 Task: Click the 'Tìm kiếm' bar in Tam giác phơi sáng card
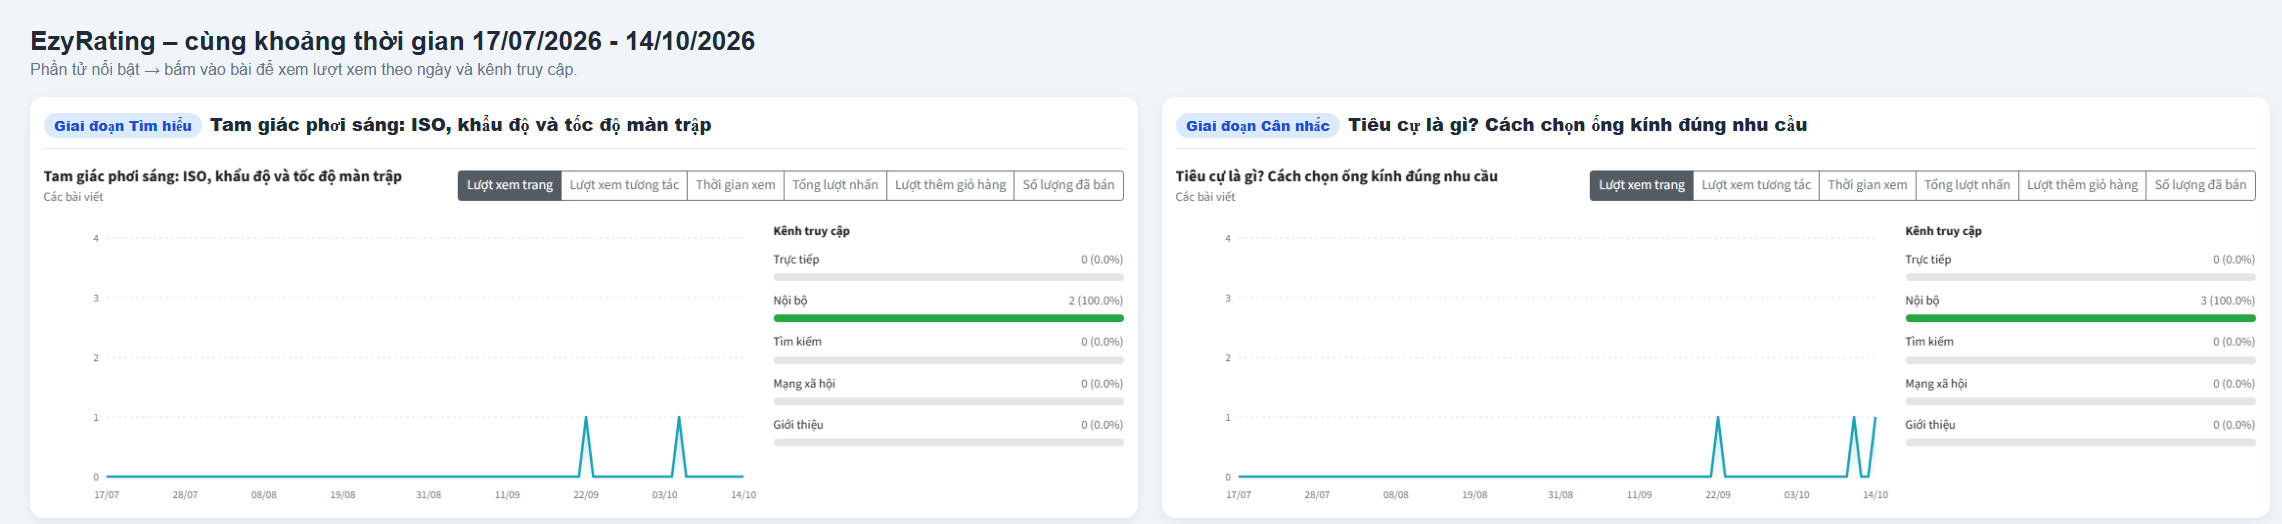tap(948, 360)
